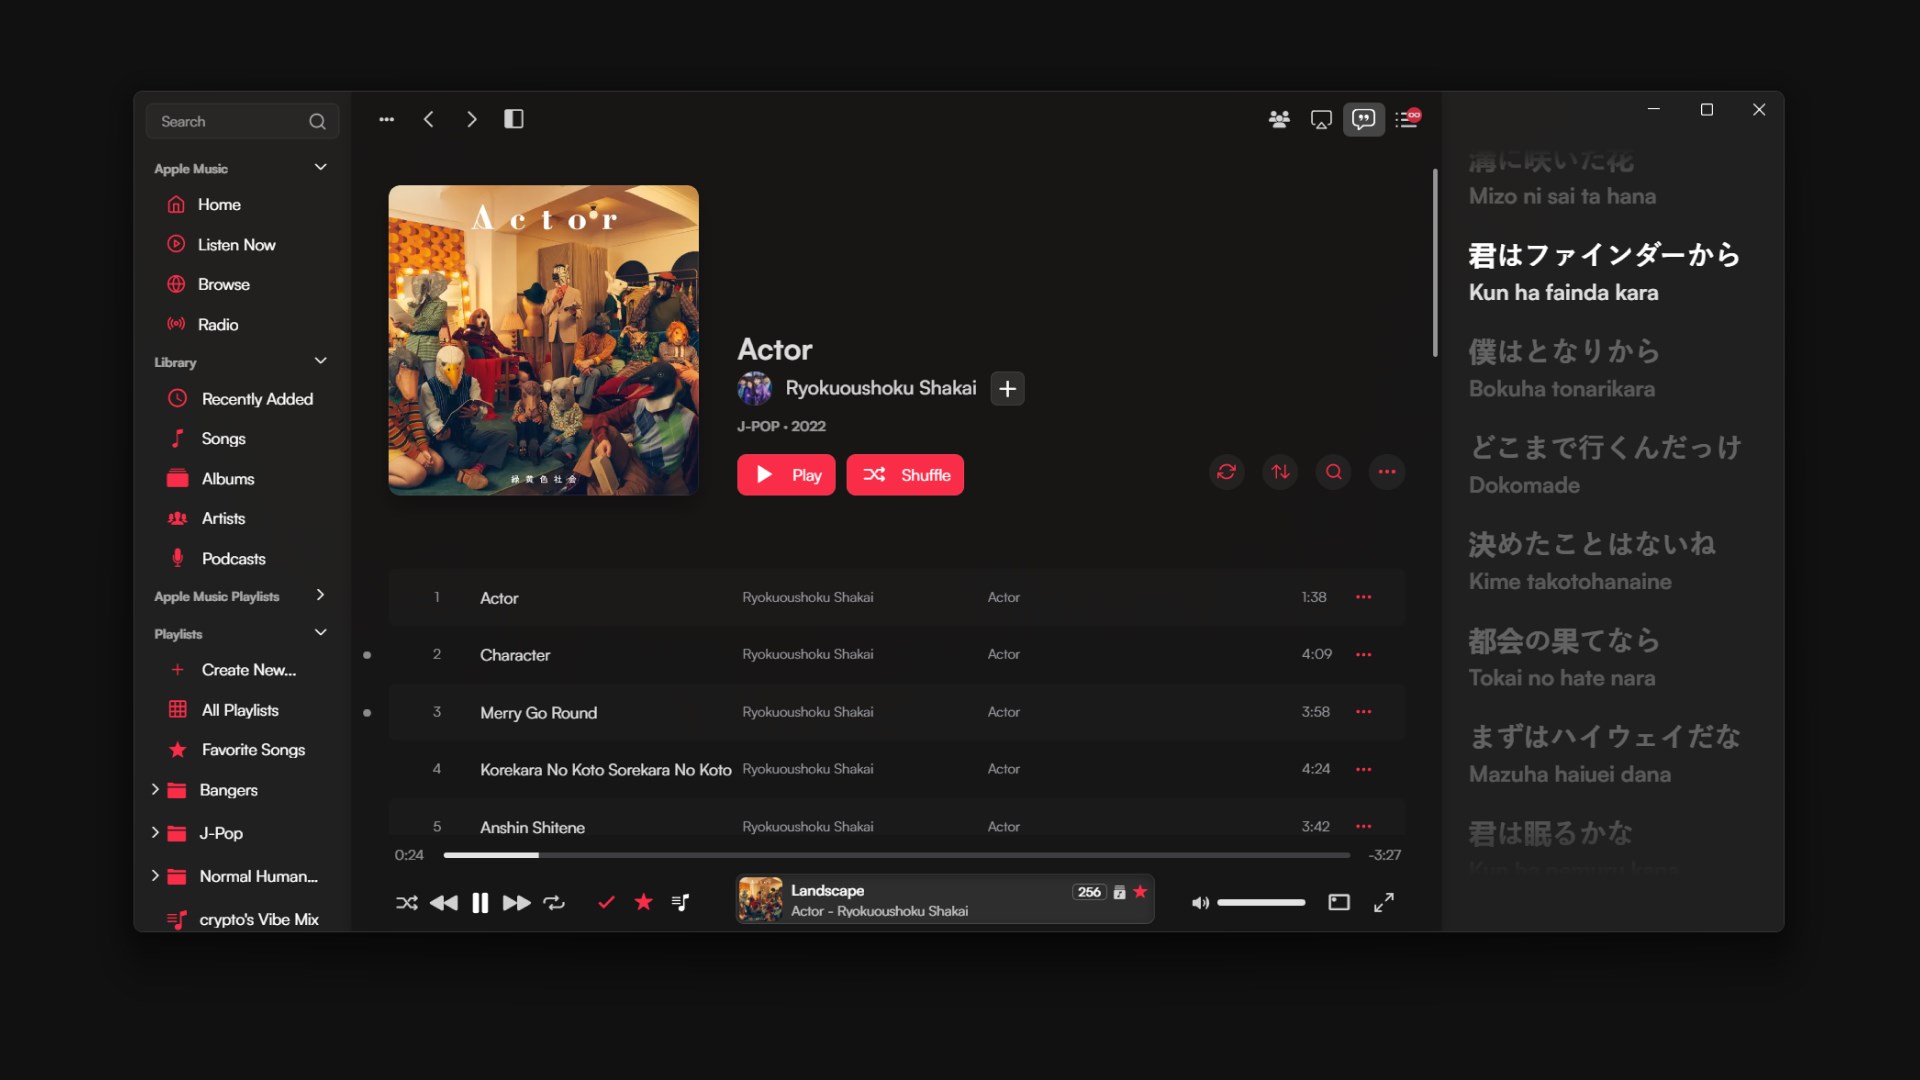Expand the Apple Music Playlists section
Image resolution: width=1920 pixels, height=1080 pixels.
tap(320, 595)
